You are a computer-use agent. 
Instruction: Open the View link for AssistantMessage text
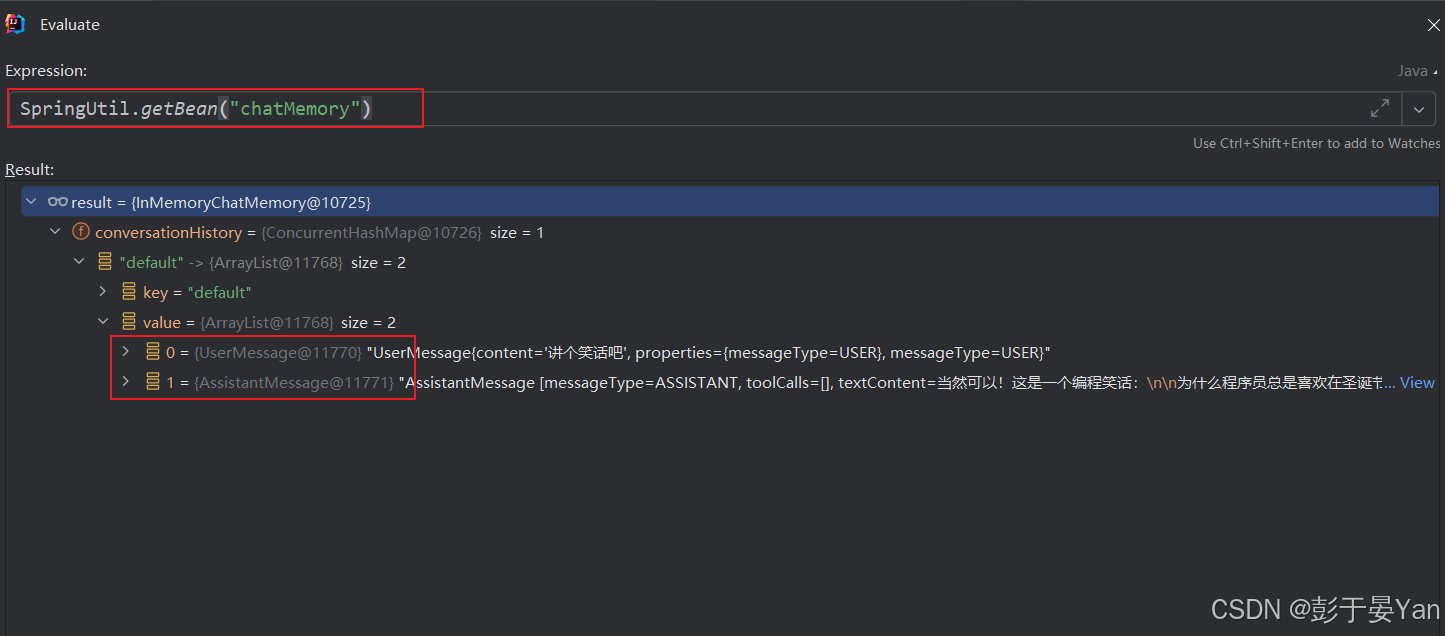1417,382
